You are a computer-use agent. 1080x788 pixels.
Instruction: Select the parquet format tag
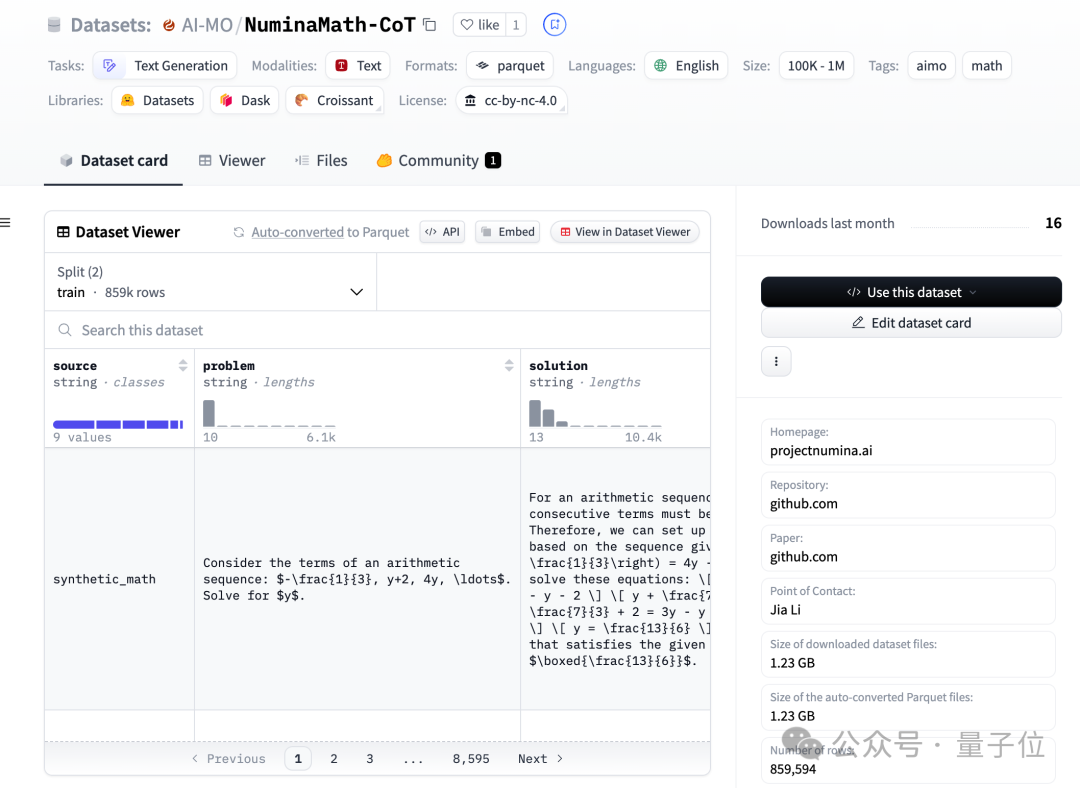click(x=510, y=65)
